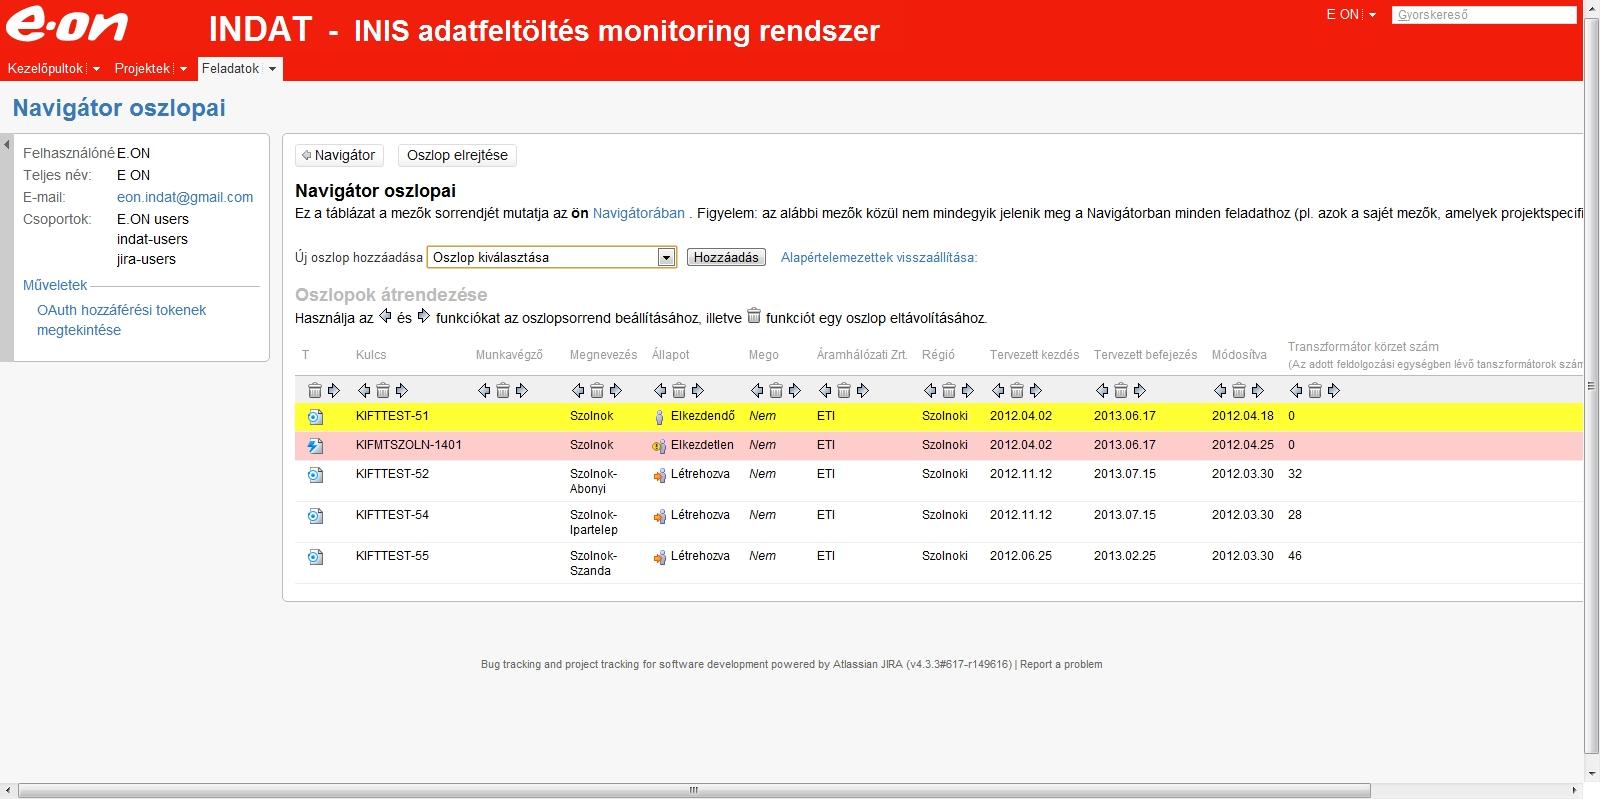The height and width of the screenshot is (799, 1600).
Task: Move the Megnevezés column left
Action: [578, 390]
